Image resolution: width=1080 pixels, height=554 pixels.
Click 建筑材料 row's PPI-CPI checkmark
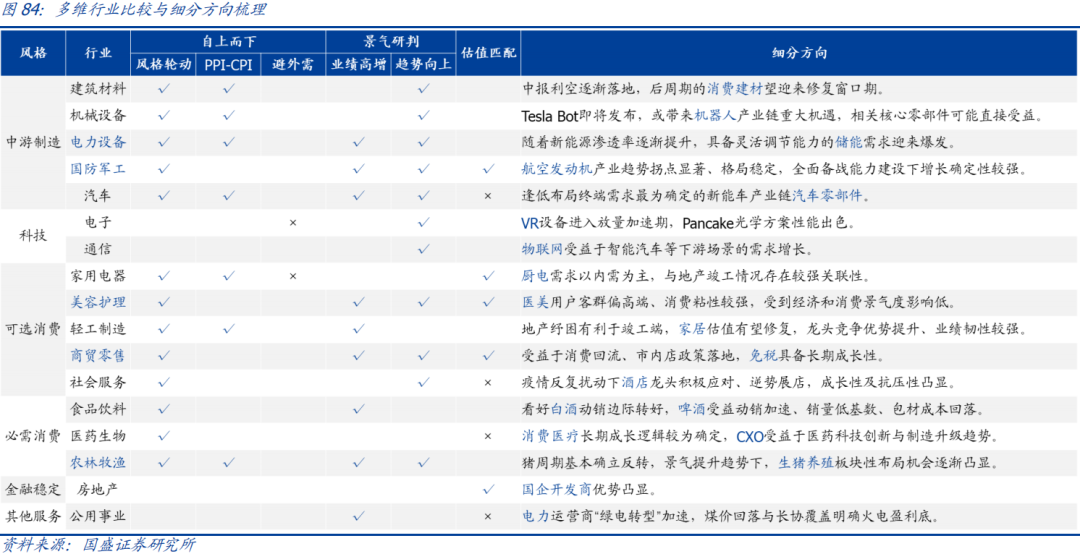228,89
